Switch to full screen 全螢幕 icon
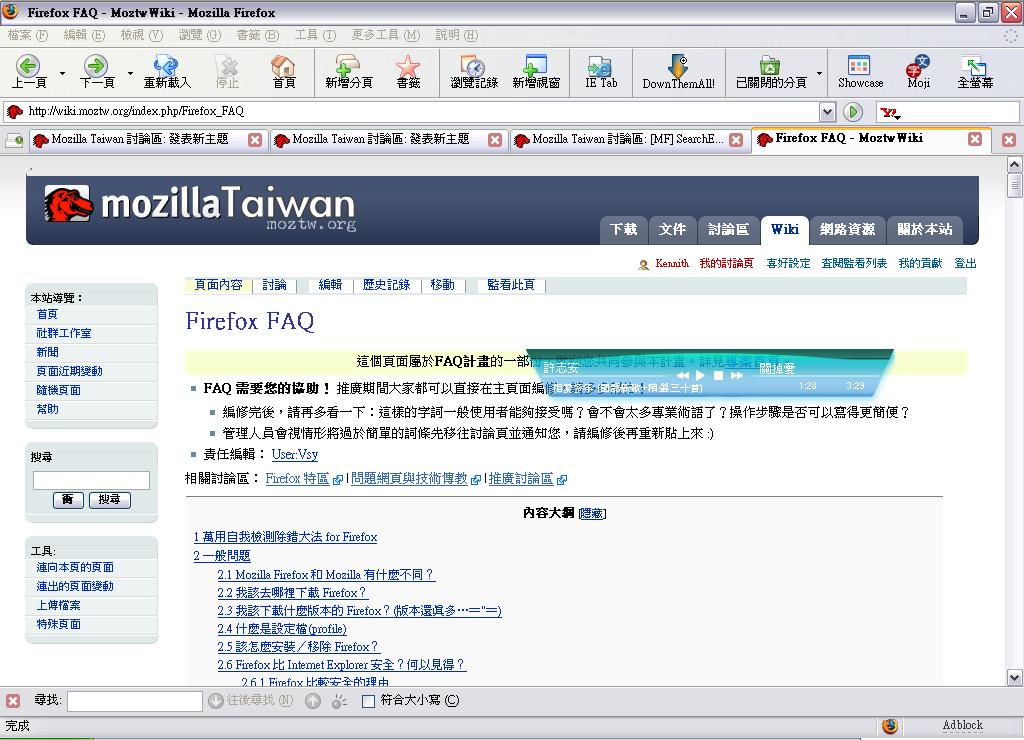Screen dimensions: 1024x740 974,66
